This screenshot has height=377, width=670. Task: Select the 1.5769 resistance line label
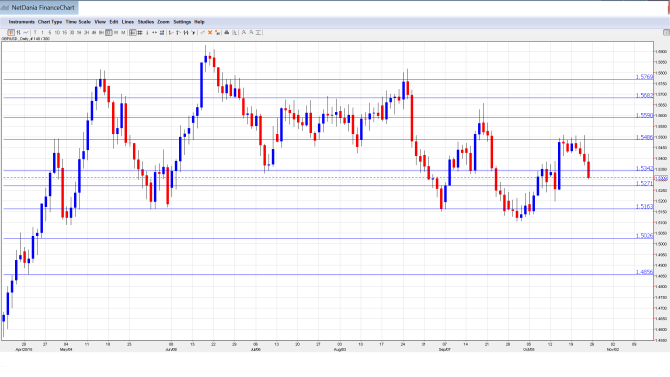[x=644, y=77]
